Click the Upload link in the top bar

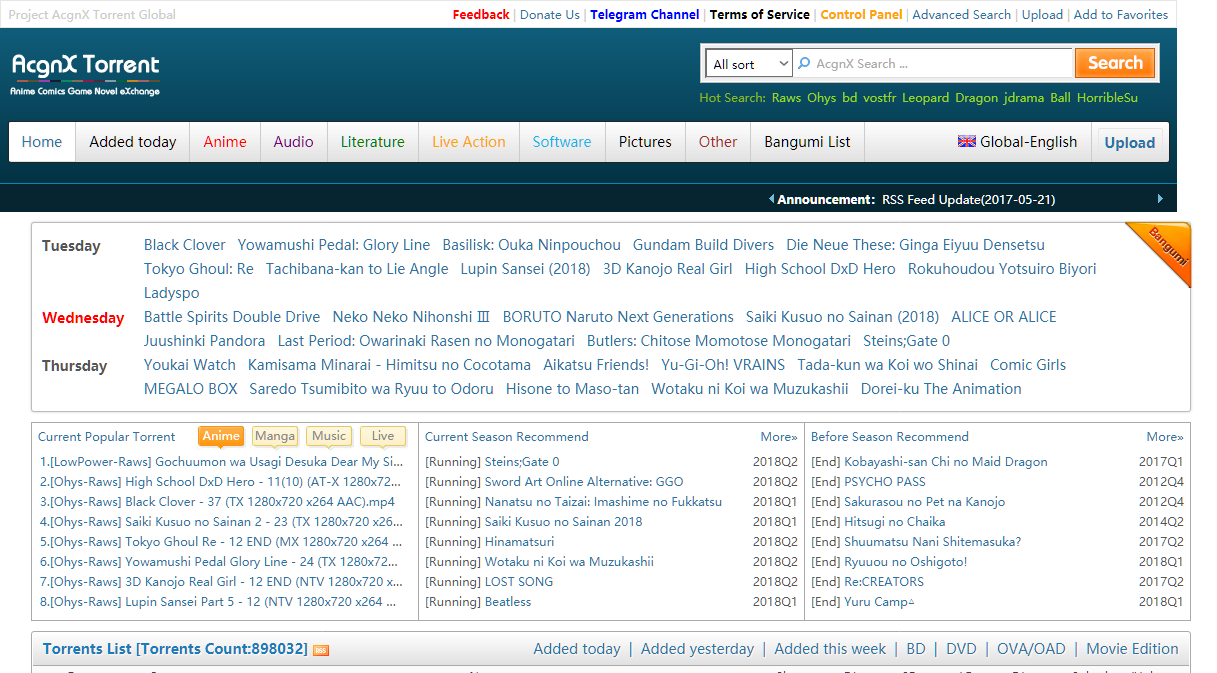[1042, 15]
